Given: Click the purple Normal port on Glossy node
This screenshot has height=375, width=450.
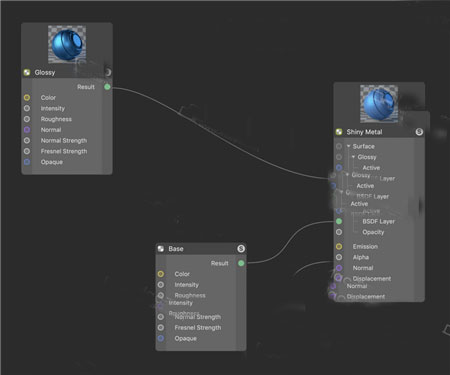Looking at the screenshot, I should [27, 130].
